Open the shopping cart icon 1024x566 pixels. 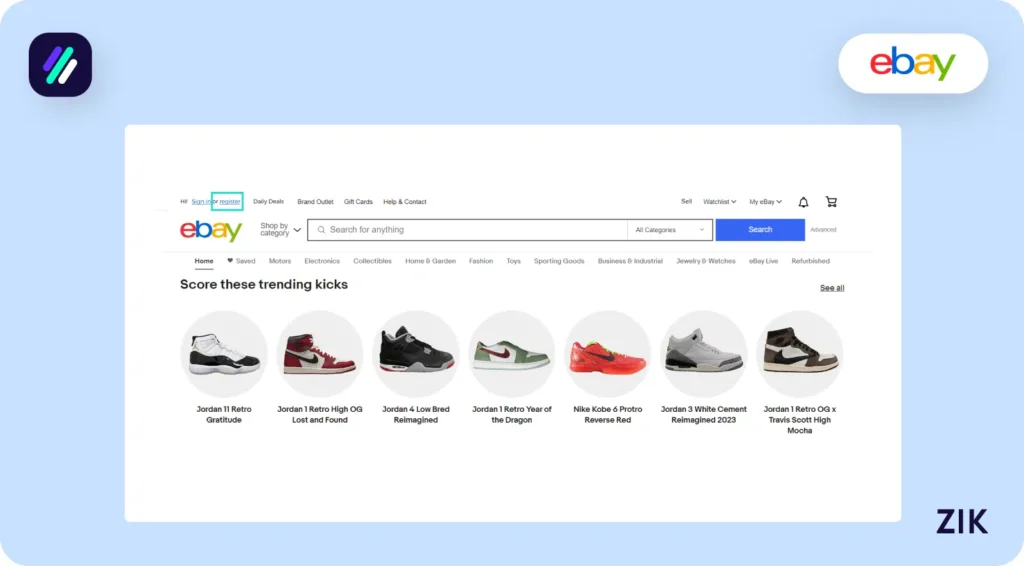pos(831,202)
